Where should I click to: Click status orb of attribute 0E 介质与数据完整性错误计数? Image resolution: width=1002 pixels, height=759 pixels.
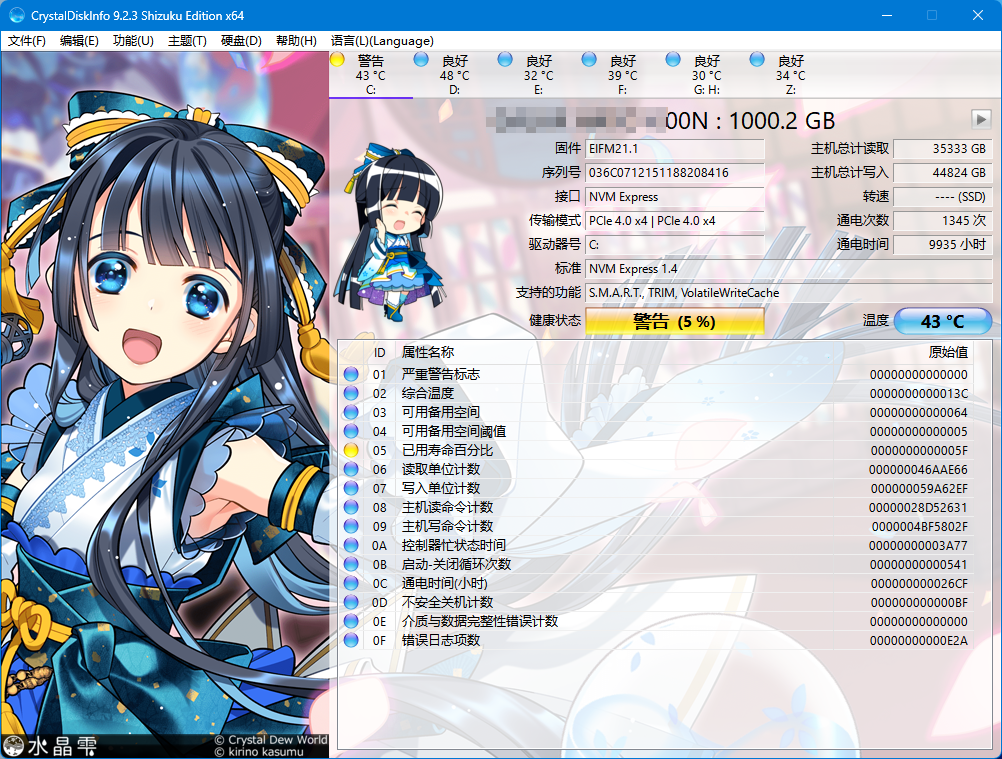351,621
